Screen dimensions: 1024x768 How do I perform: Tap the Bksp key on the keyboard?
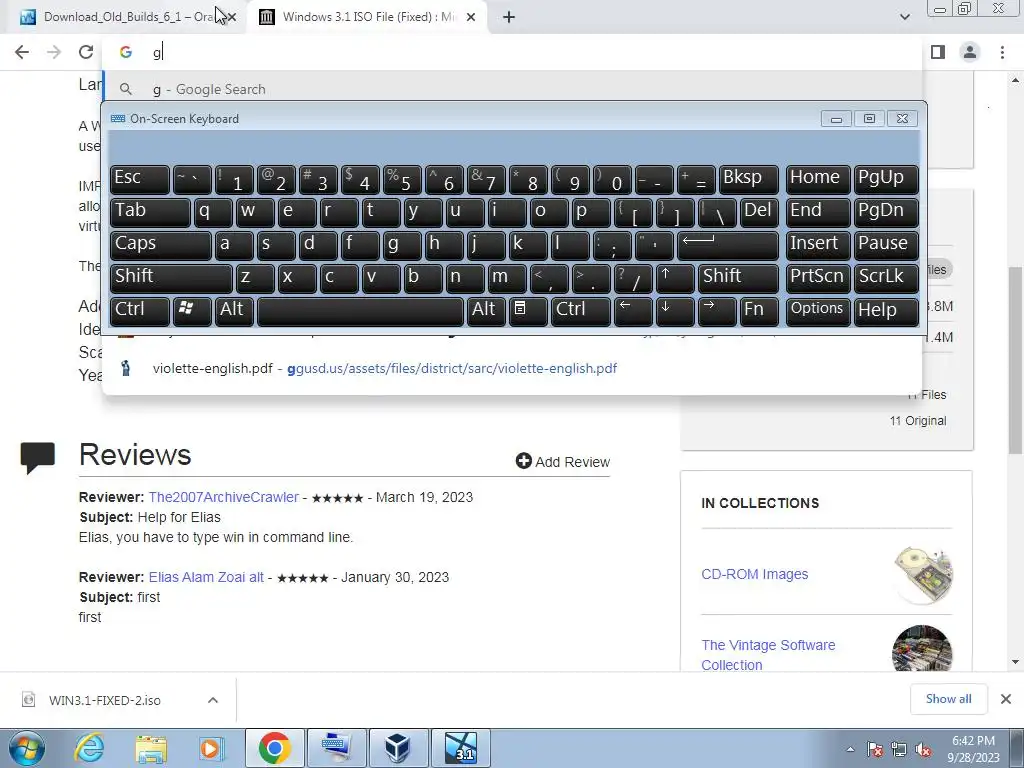(x=748, y=178)
